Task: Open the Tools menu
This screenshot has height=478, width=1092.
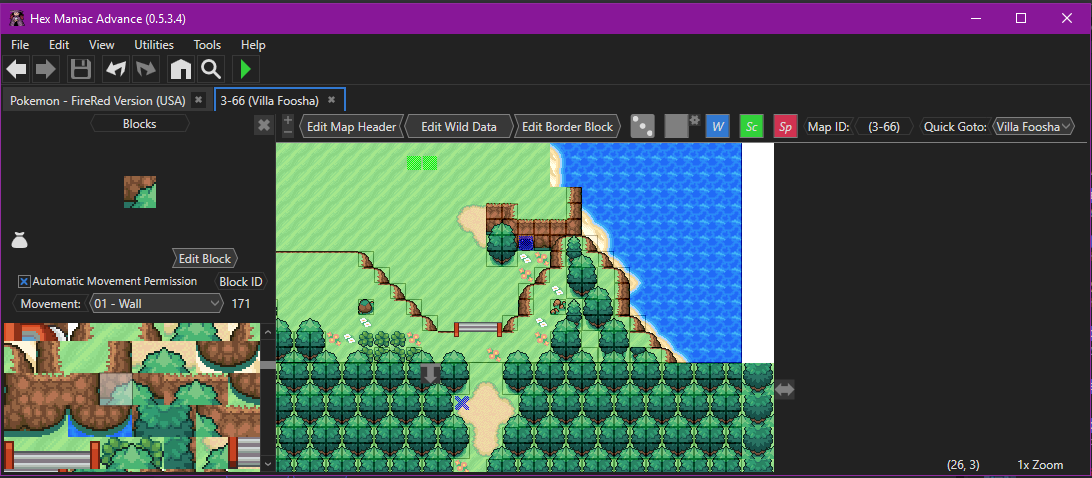Action: 208,45
